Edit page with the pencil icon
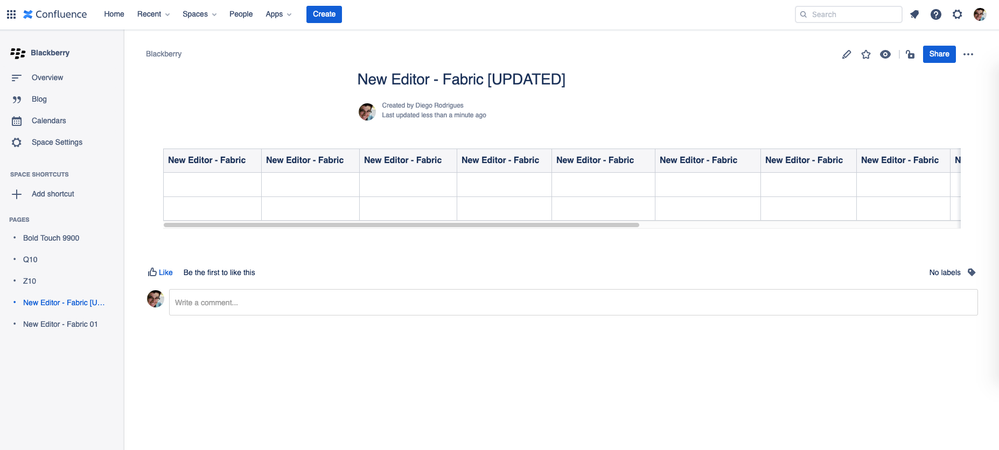The height and width of the screenshot is (450, 999). coord(846,54)
